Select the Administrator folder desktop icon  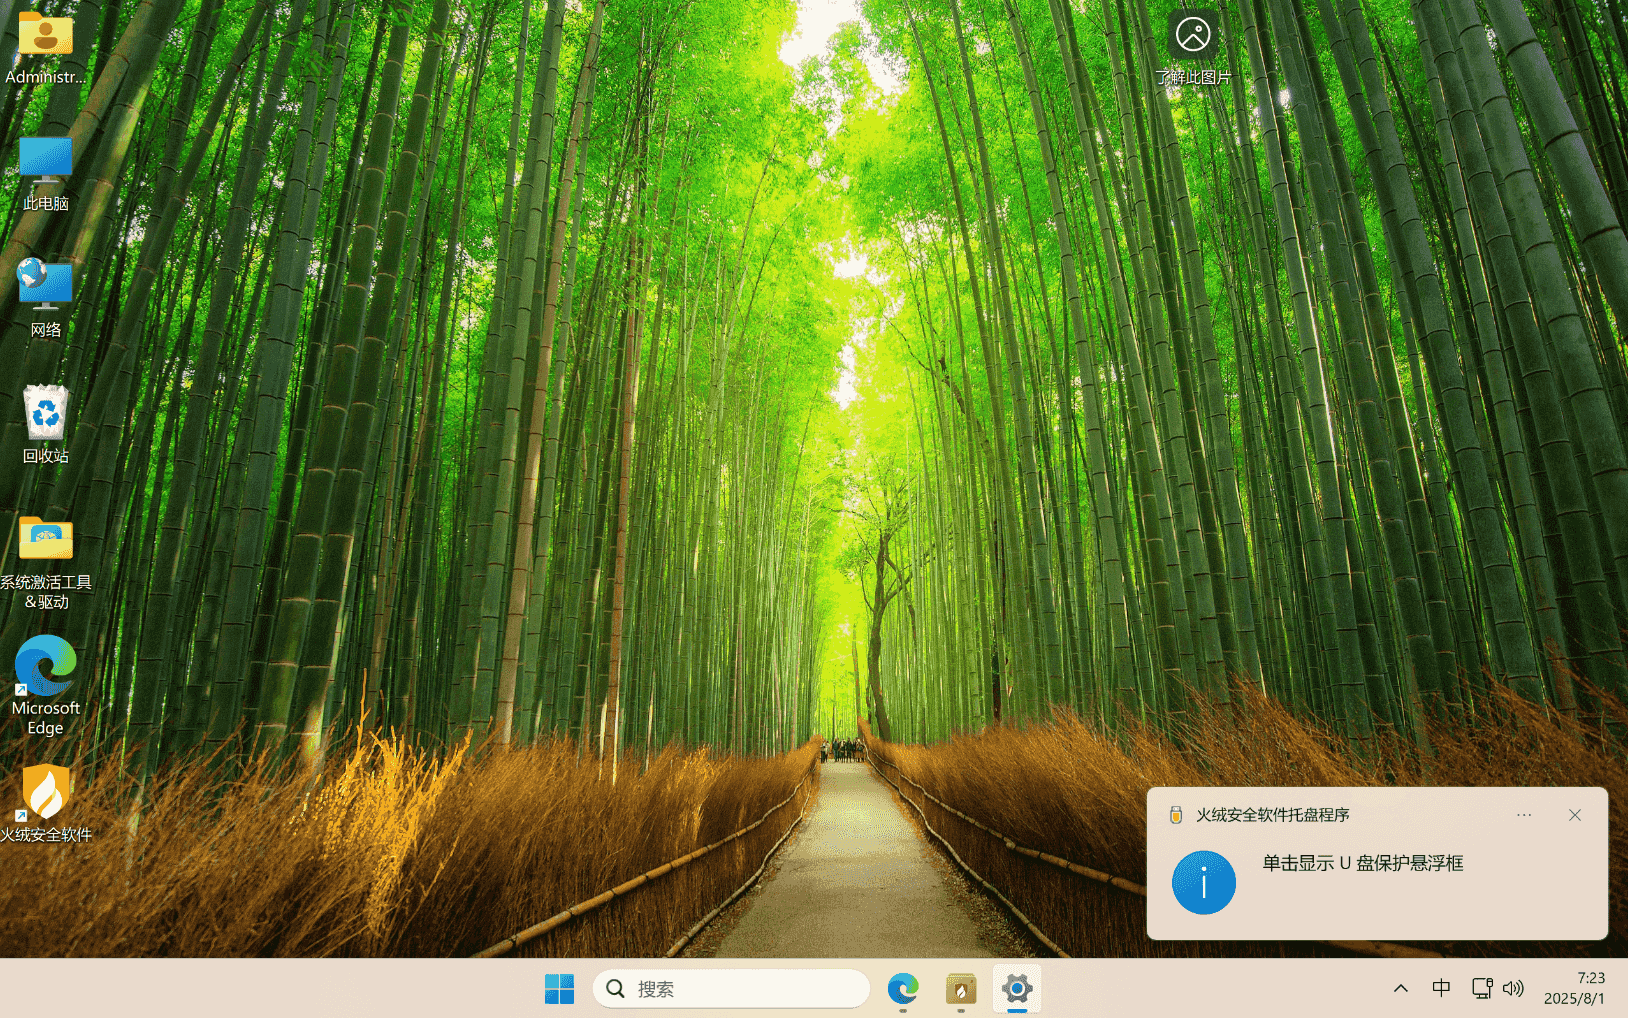[x=46, y=46]
